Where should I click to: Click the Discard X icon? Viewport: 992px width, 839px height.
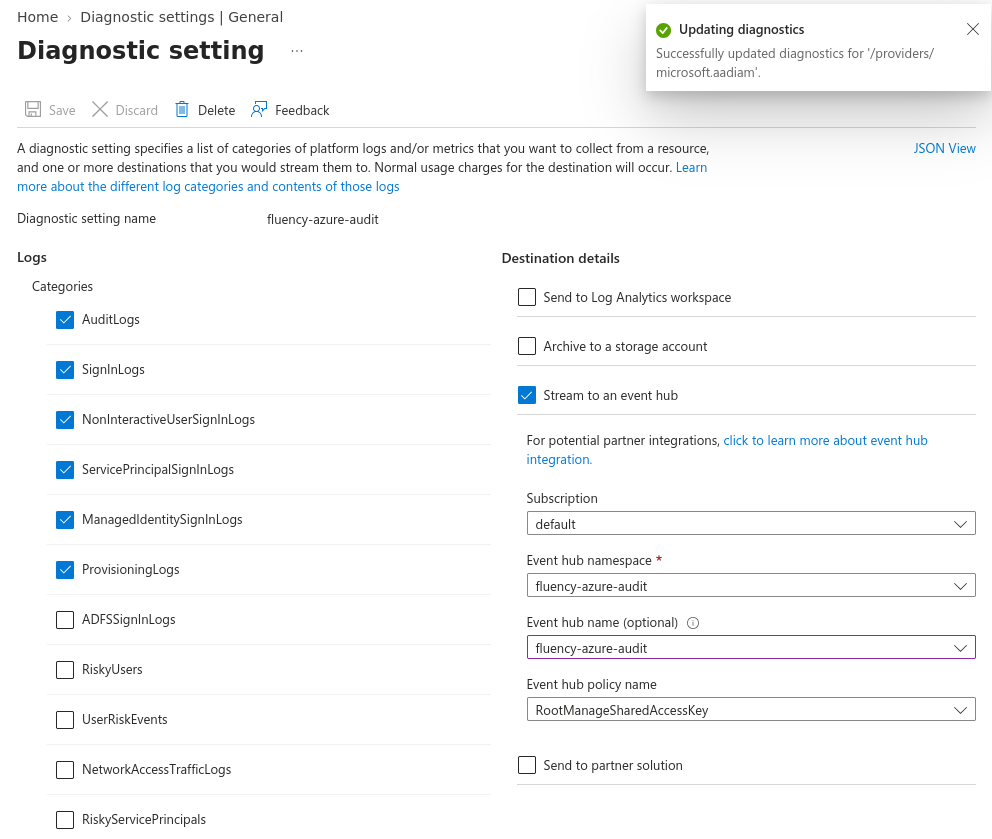(100, 109)
